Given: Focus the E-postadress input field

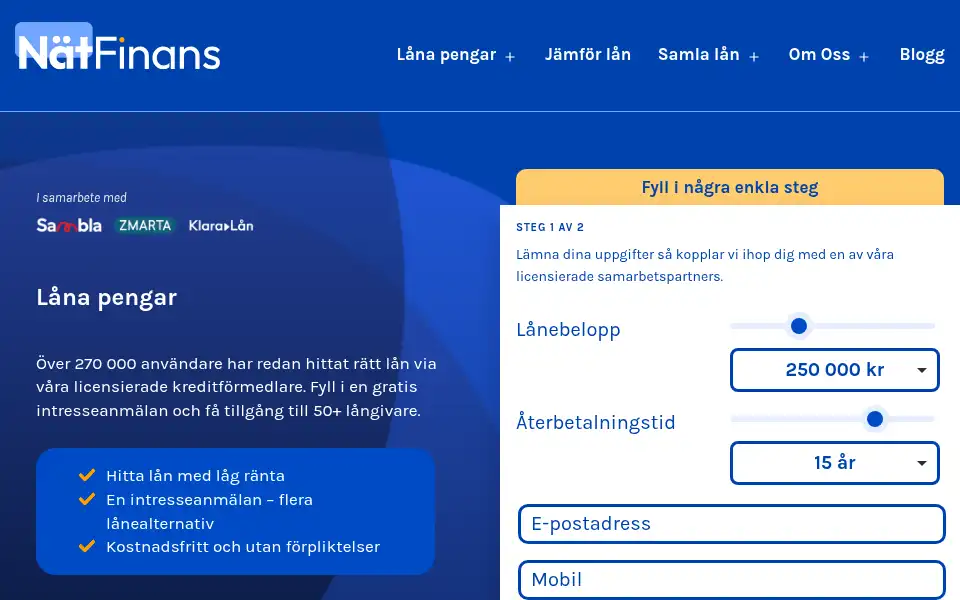Looking at the screenshot, I should tap(732, 524).
